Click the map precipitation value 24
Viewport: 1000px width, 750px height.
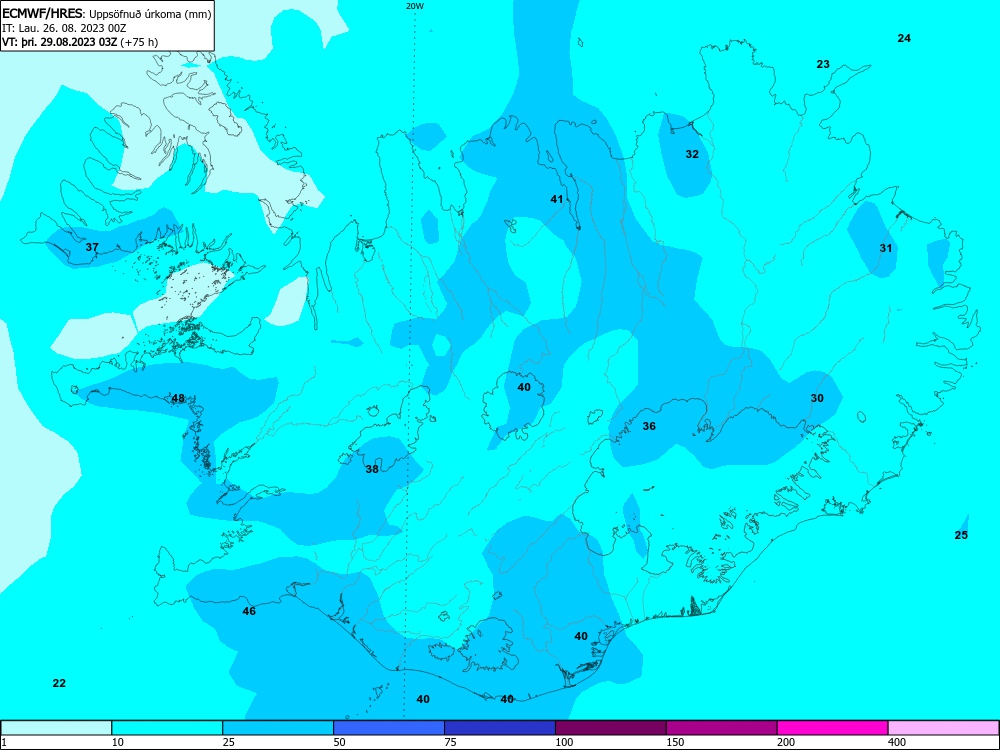click(x=904, y=38)
